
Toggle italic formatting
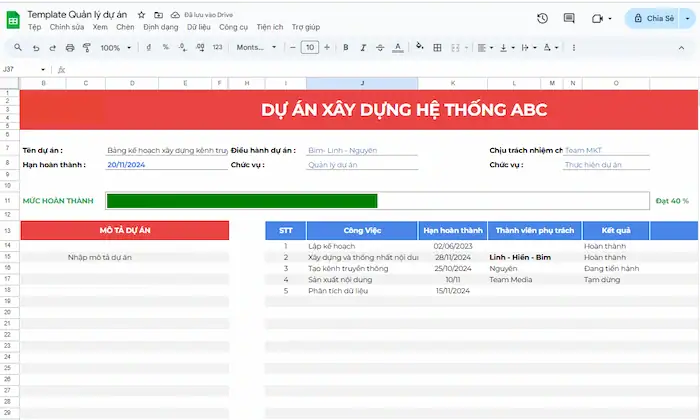[x=363, y=47]
